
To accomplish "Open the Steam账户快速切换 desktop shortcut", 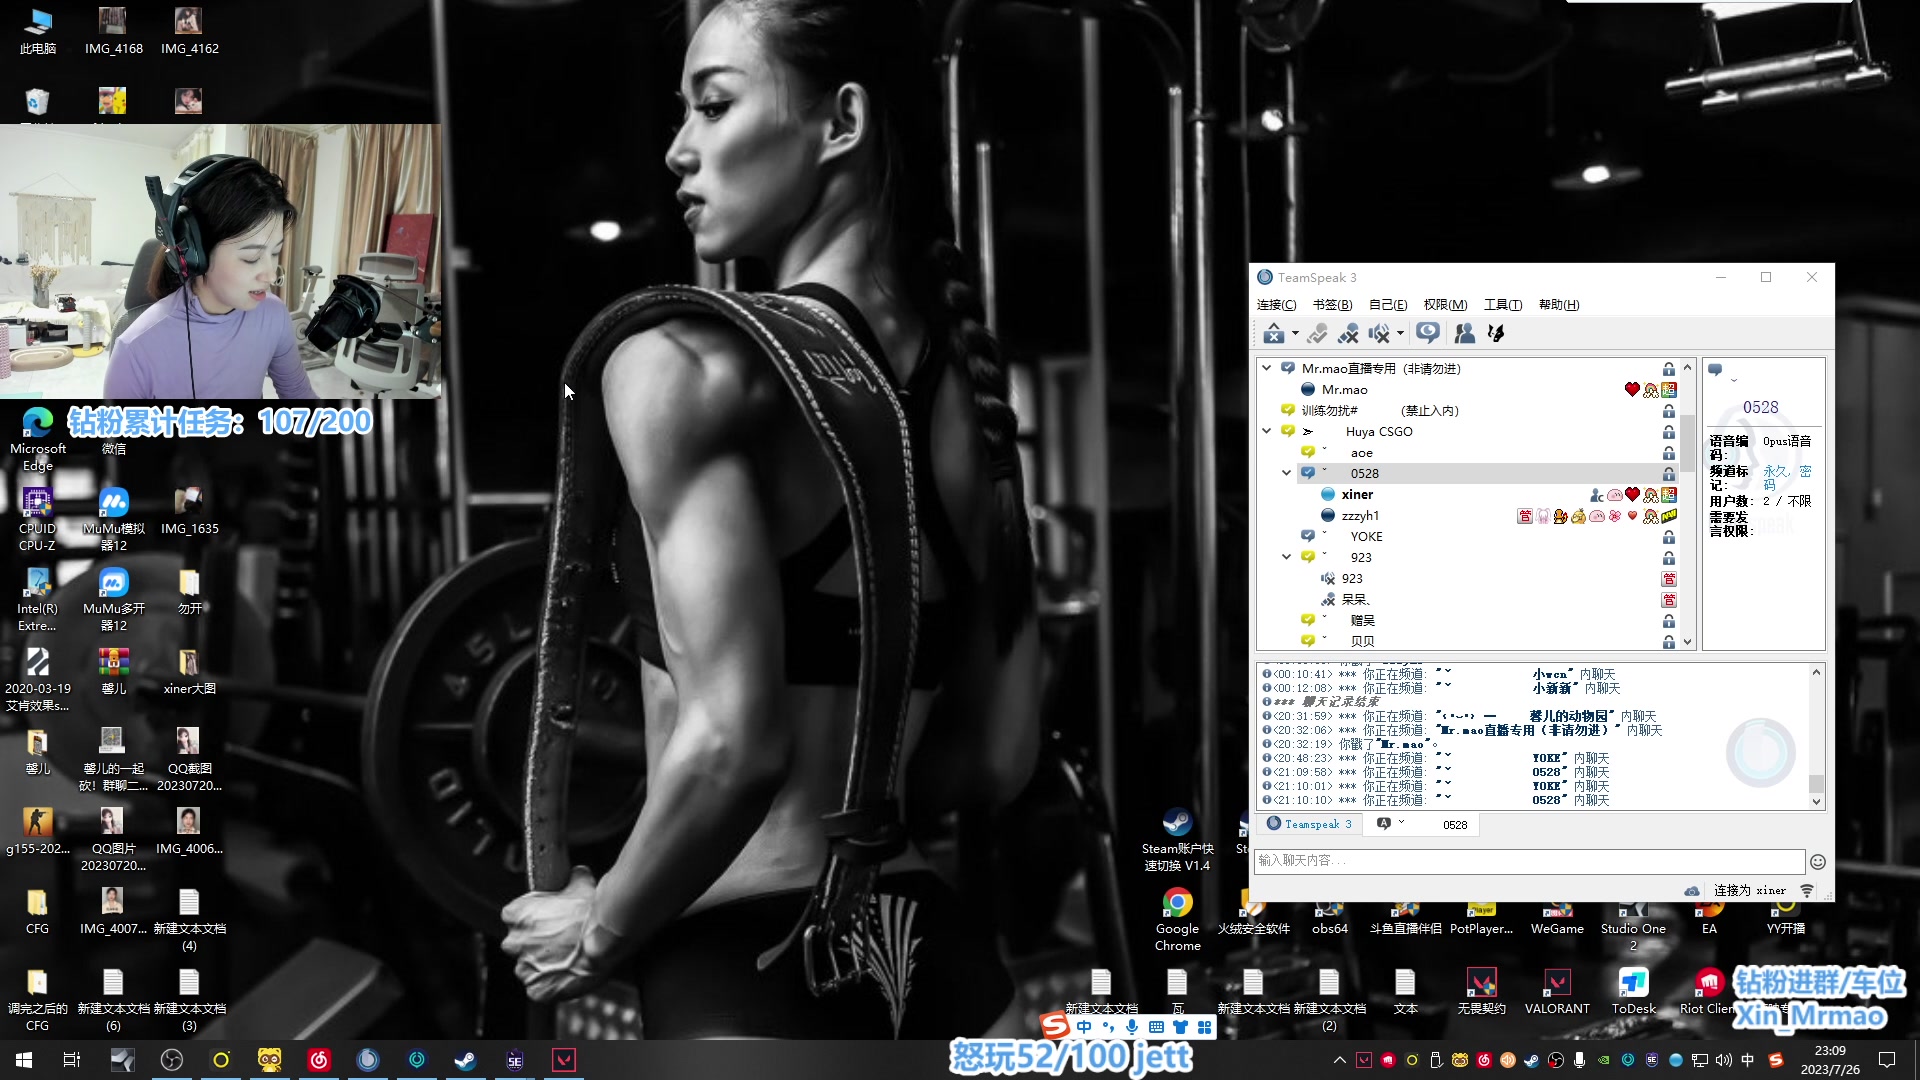I will [1177, 840].
